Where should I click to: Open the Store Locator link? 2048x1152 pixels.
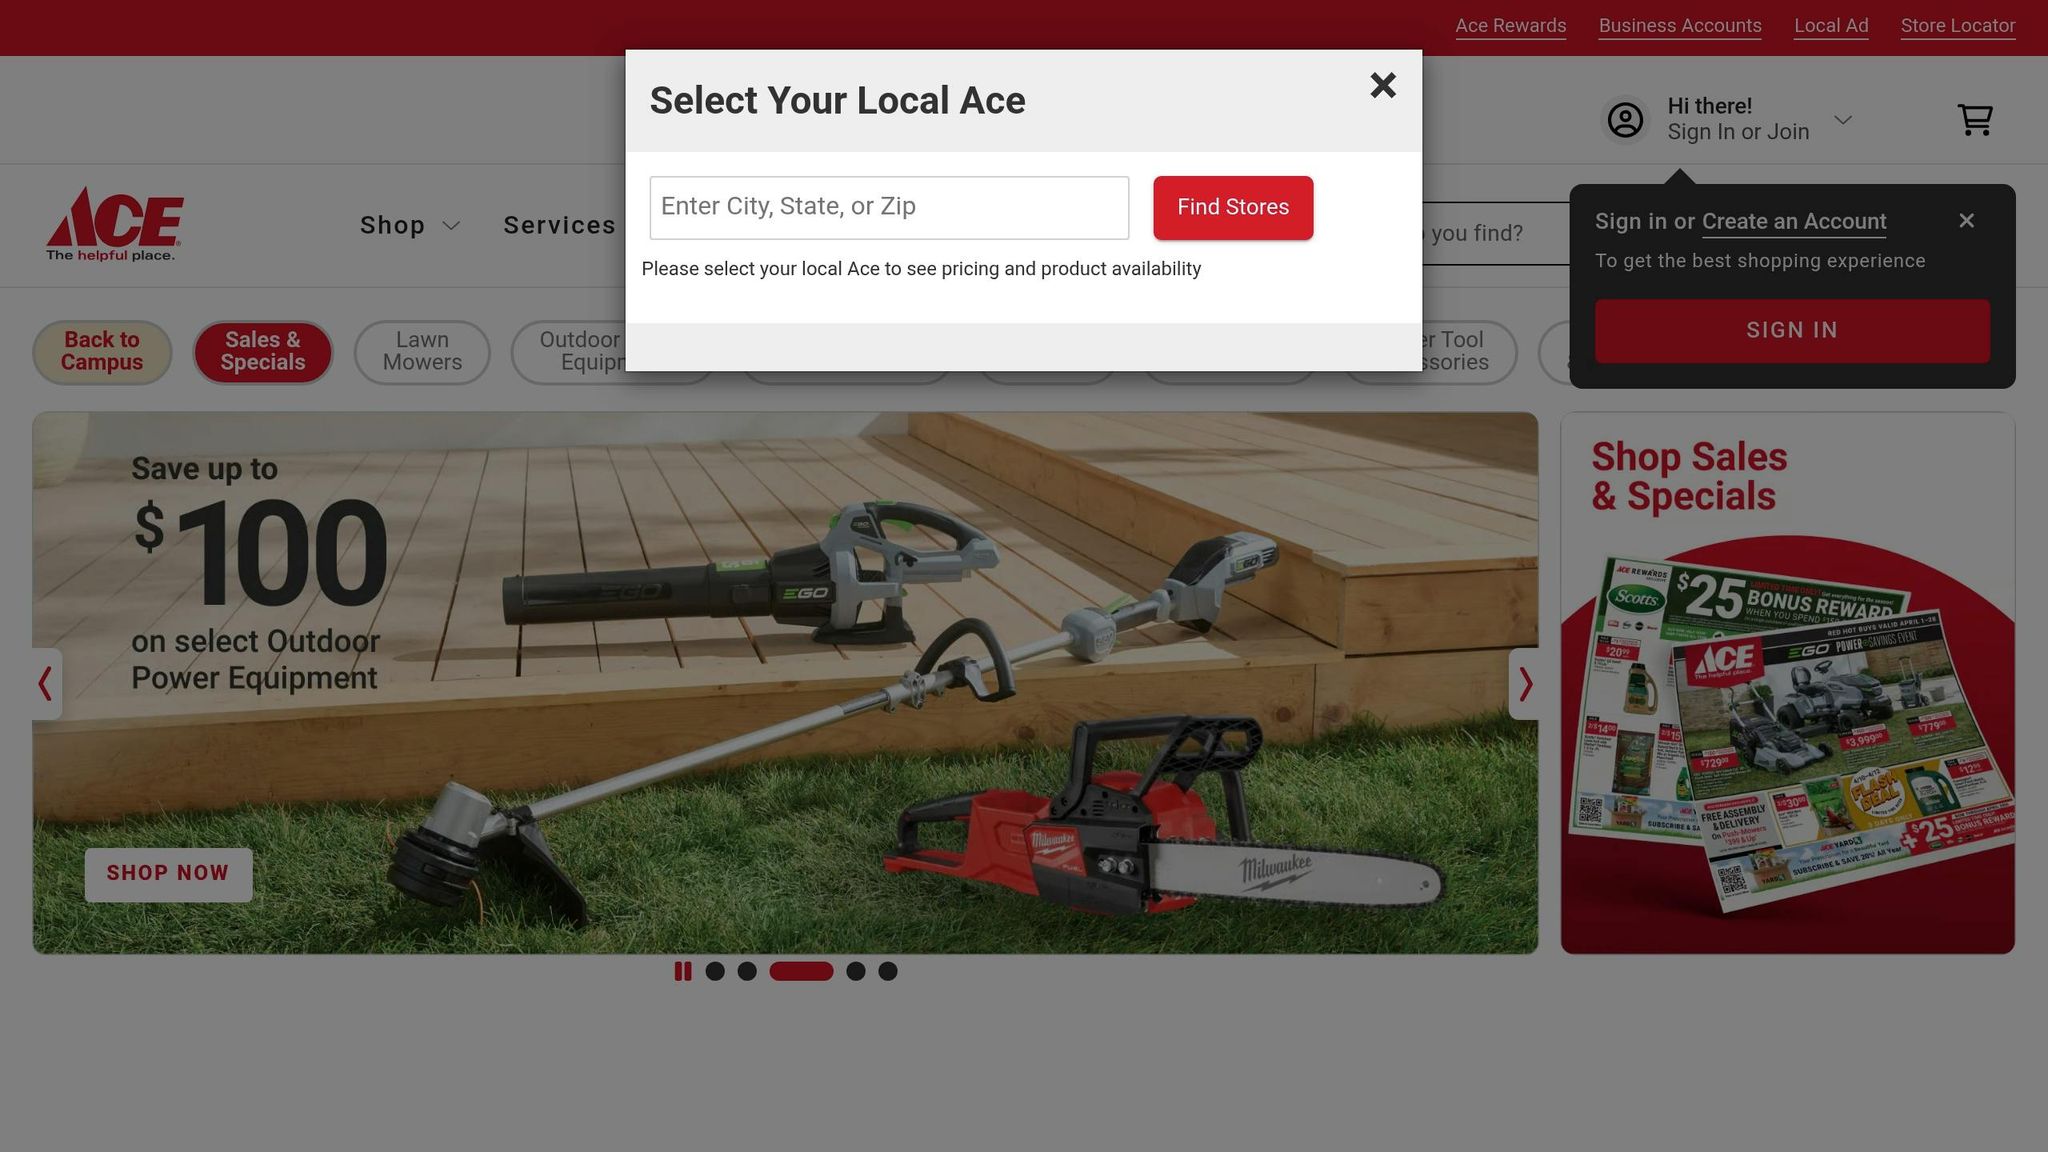point(1958,26)
